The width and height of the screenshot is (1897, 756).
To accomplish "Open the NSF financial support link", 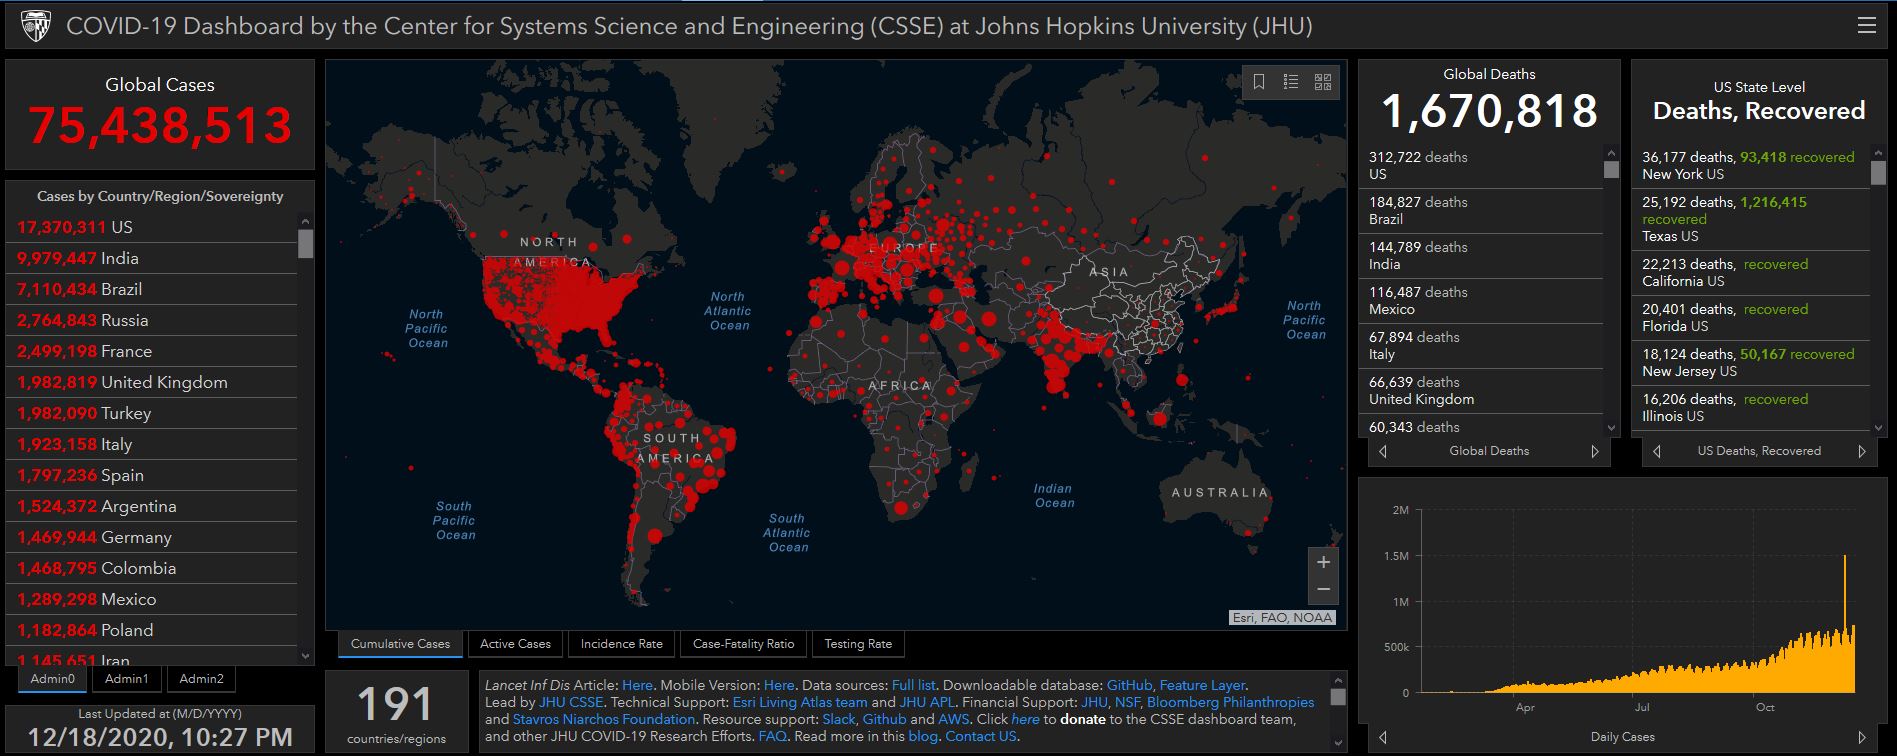I will [1126, 703].
